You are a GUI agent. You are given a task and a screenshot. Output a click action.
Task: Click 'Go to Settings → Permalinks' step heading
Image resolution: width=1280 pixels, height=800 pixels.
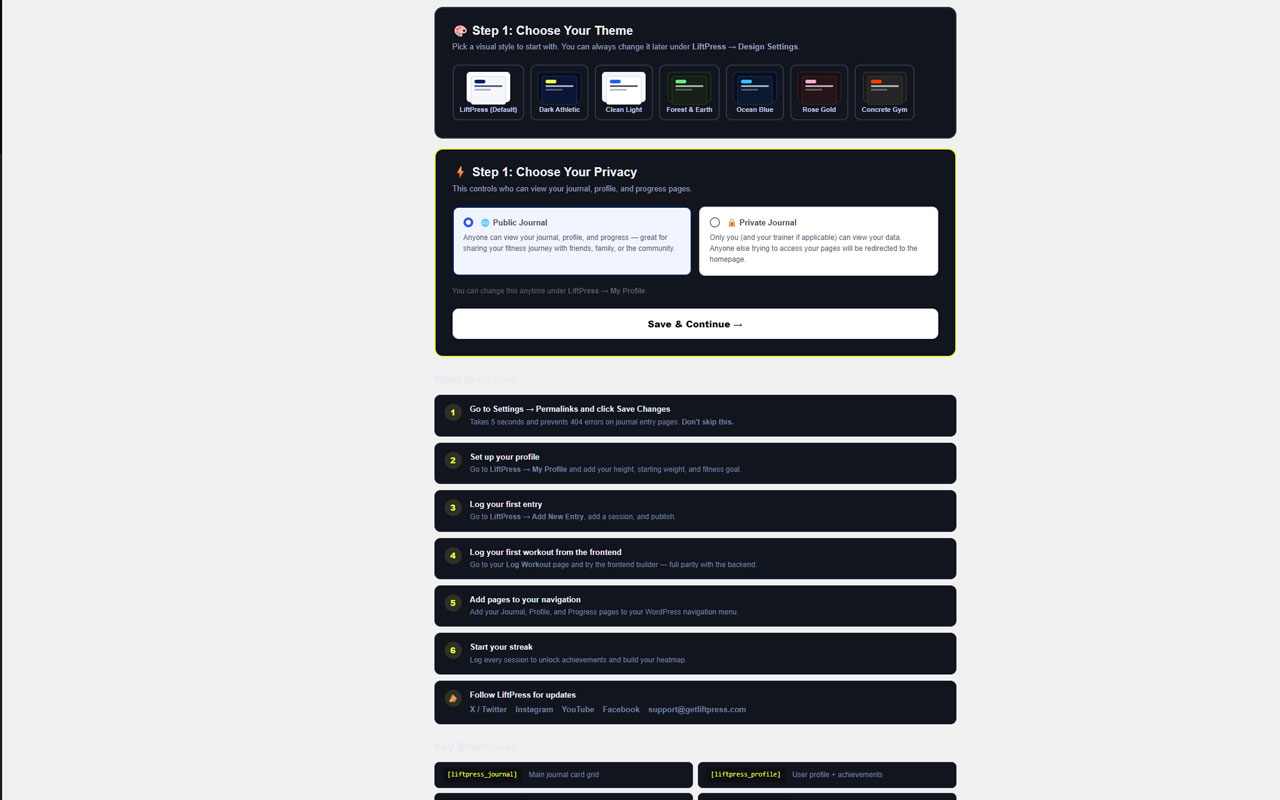tap(570, 409)
